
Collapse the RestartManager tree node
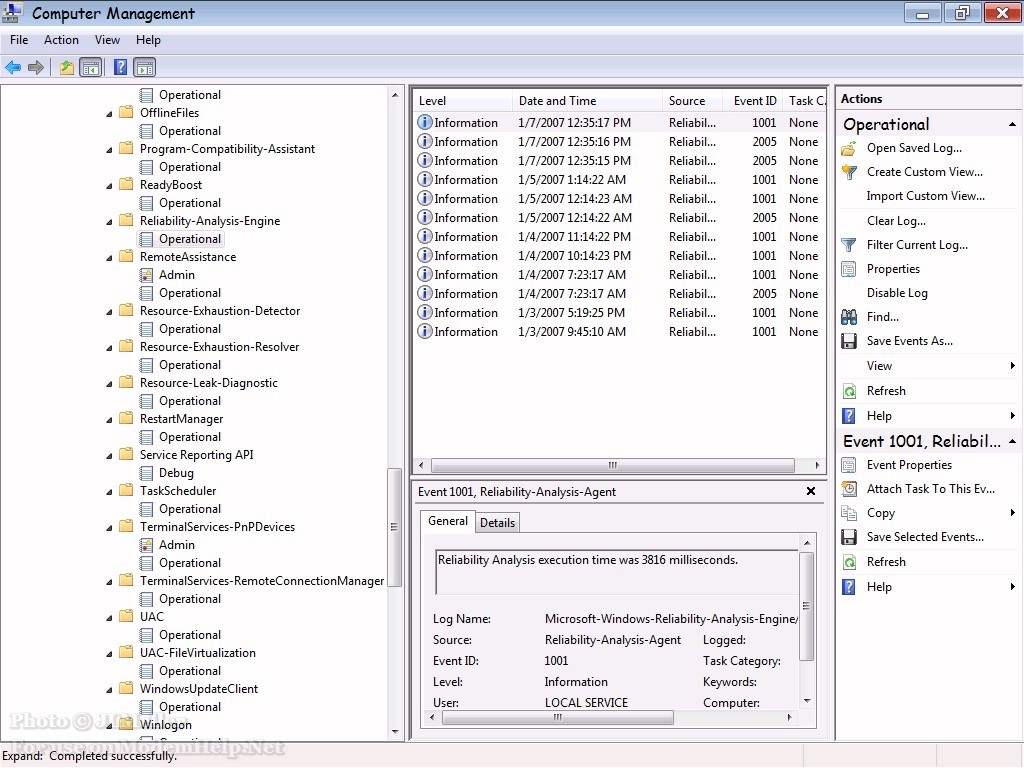[x=109, y=419]
